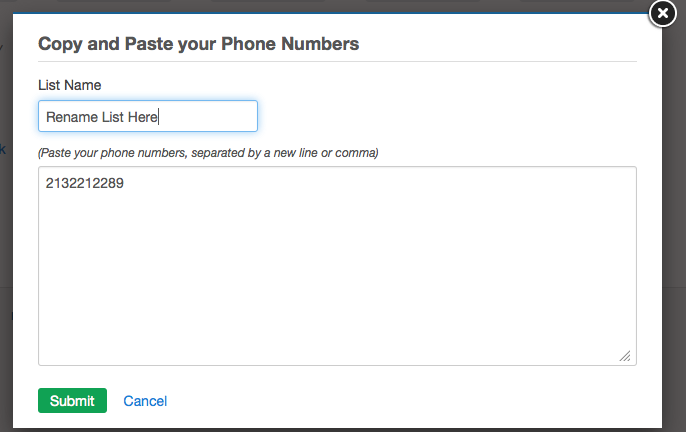Click the divider line under the heading

337,62
